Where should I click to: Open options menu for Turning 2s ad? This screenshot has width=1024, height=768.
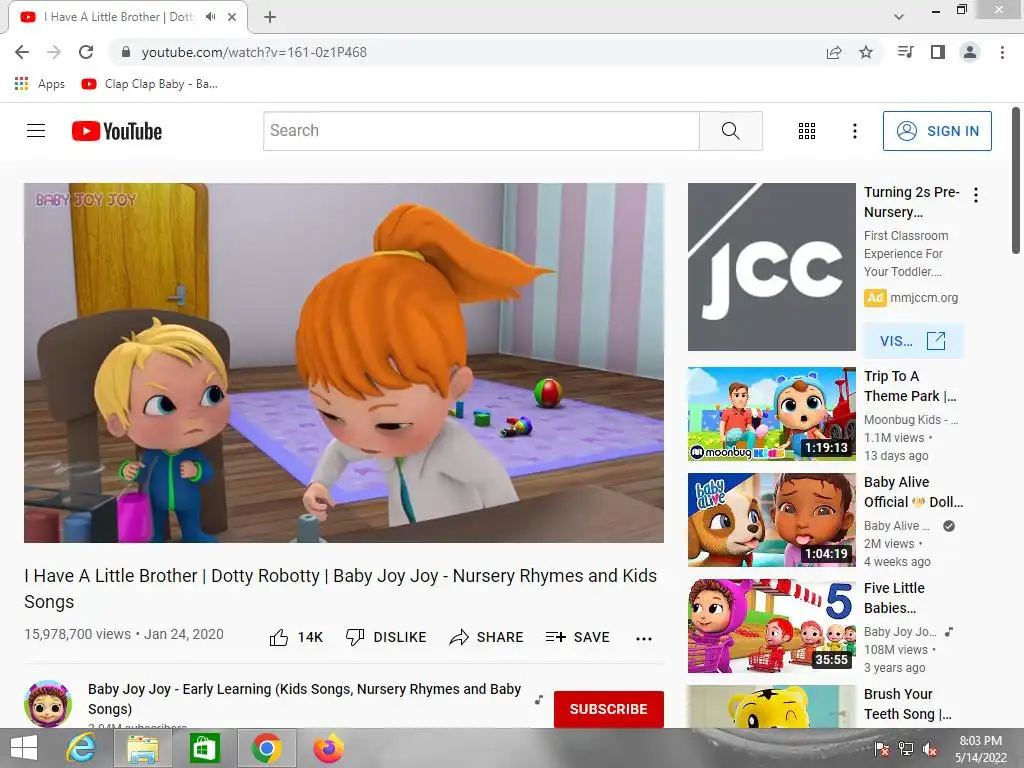976,195
